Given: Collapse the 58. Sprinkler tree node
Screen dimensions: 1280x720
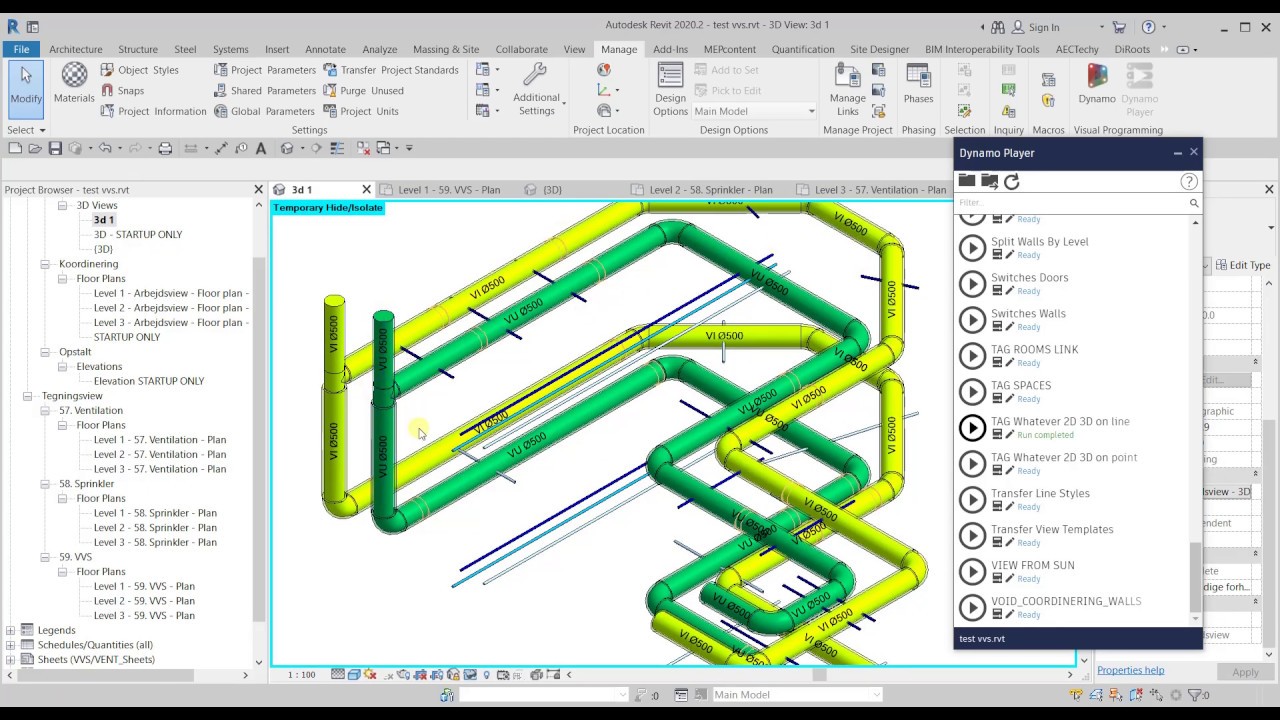Looking at the screenshot, I should coord(45,484).
